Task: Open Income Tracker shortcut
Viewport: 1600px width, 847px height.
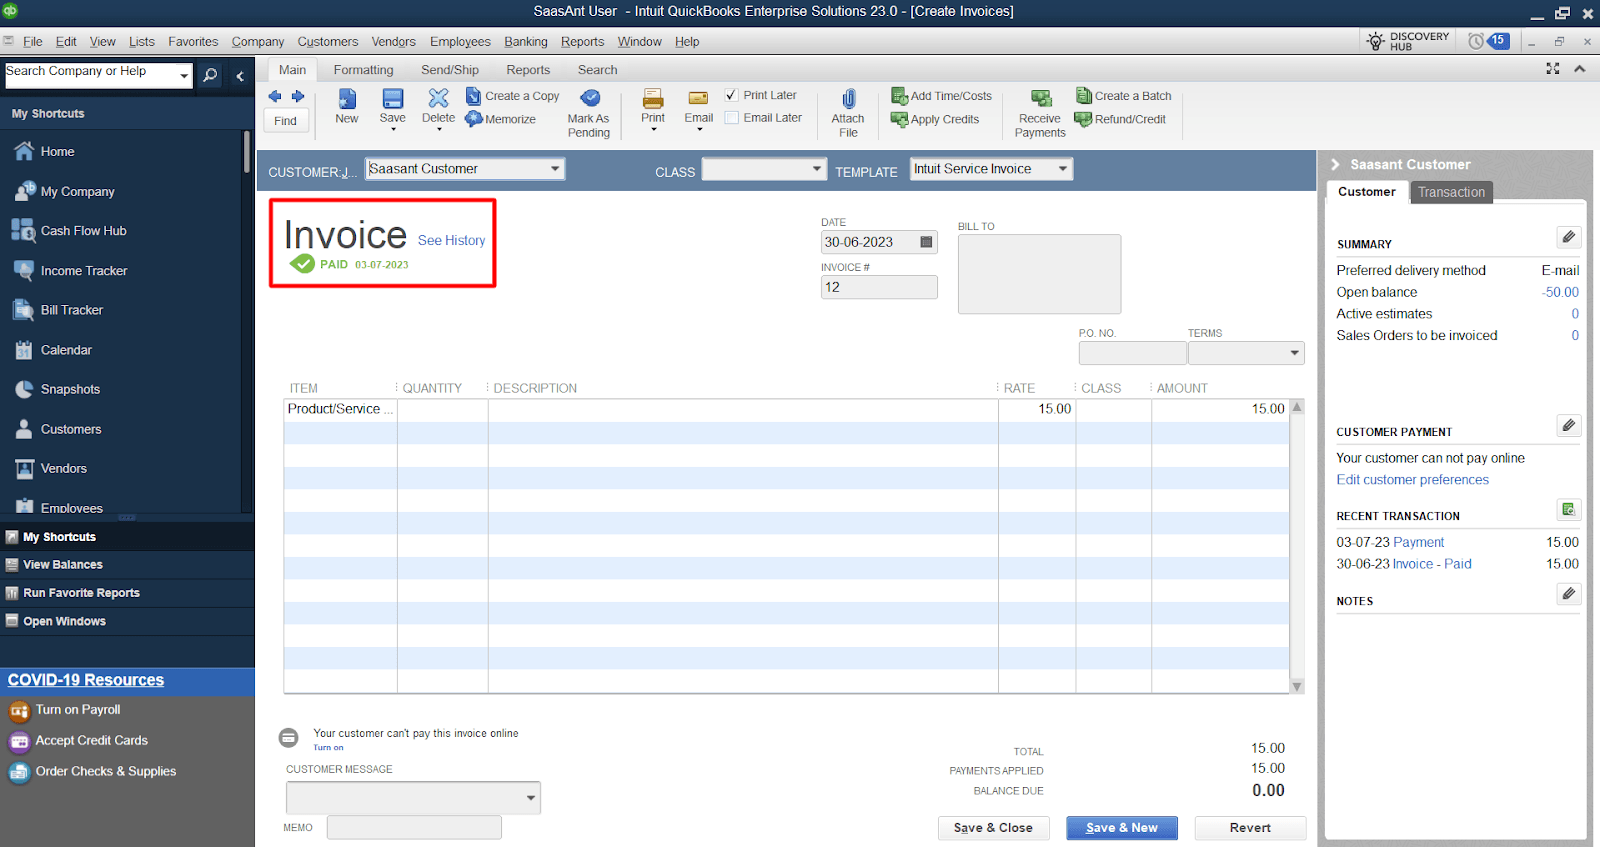Action: point(84,271)
